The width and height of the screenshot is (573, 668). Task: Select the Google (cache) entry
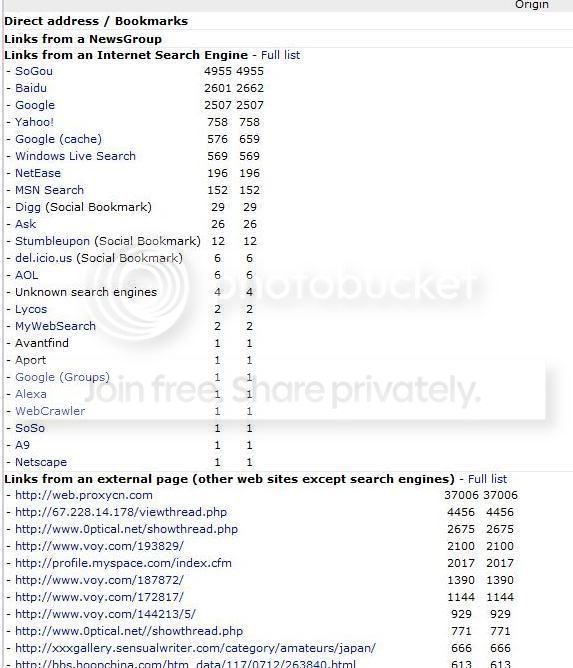[58, 139]
